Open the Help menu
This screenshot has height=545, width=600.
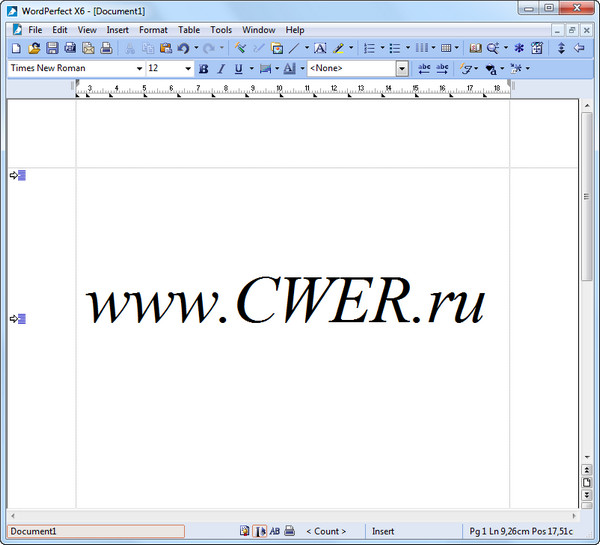click(295, 30)
